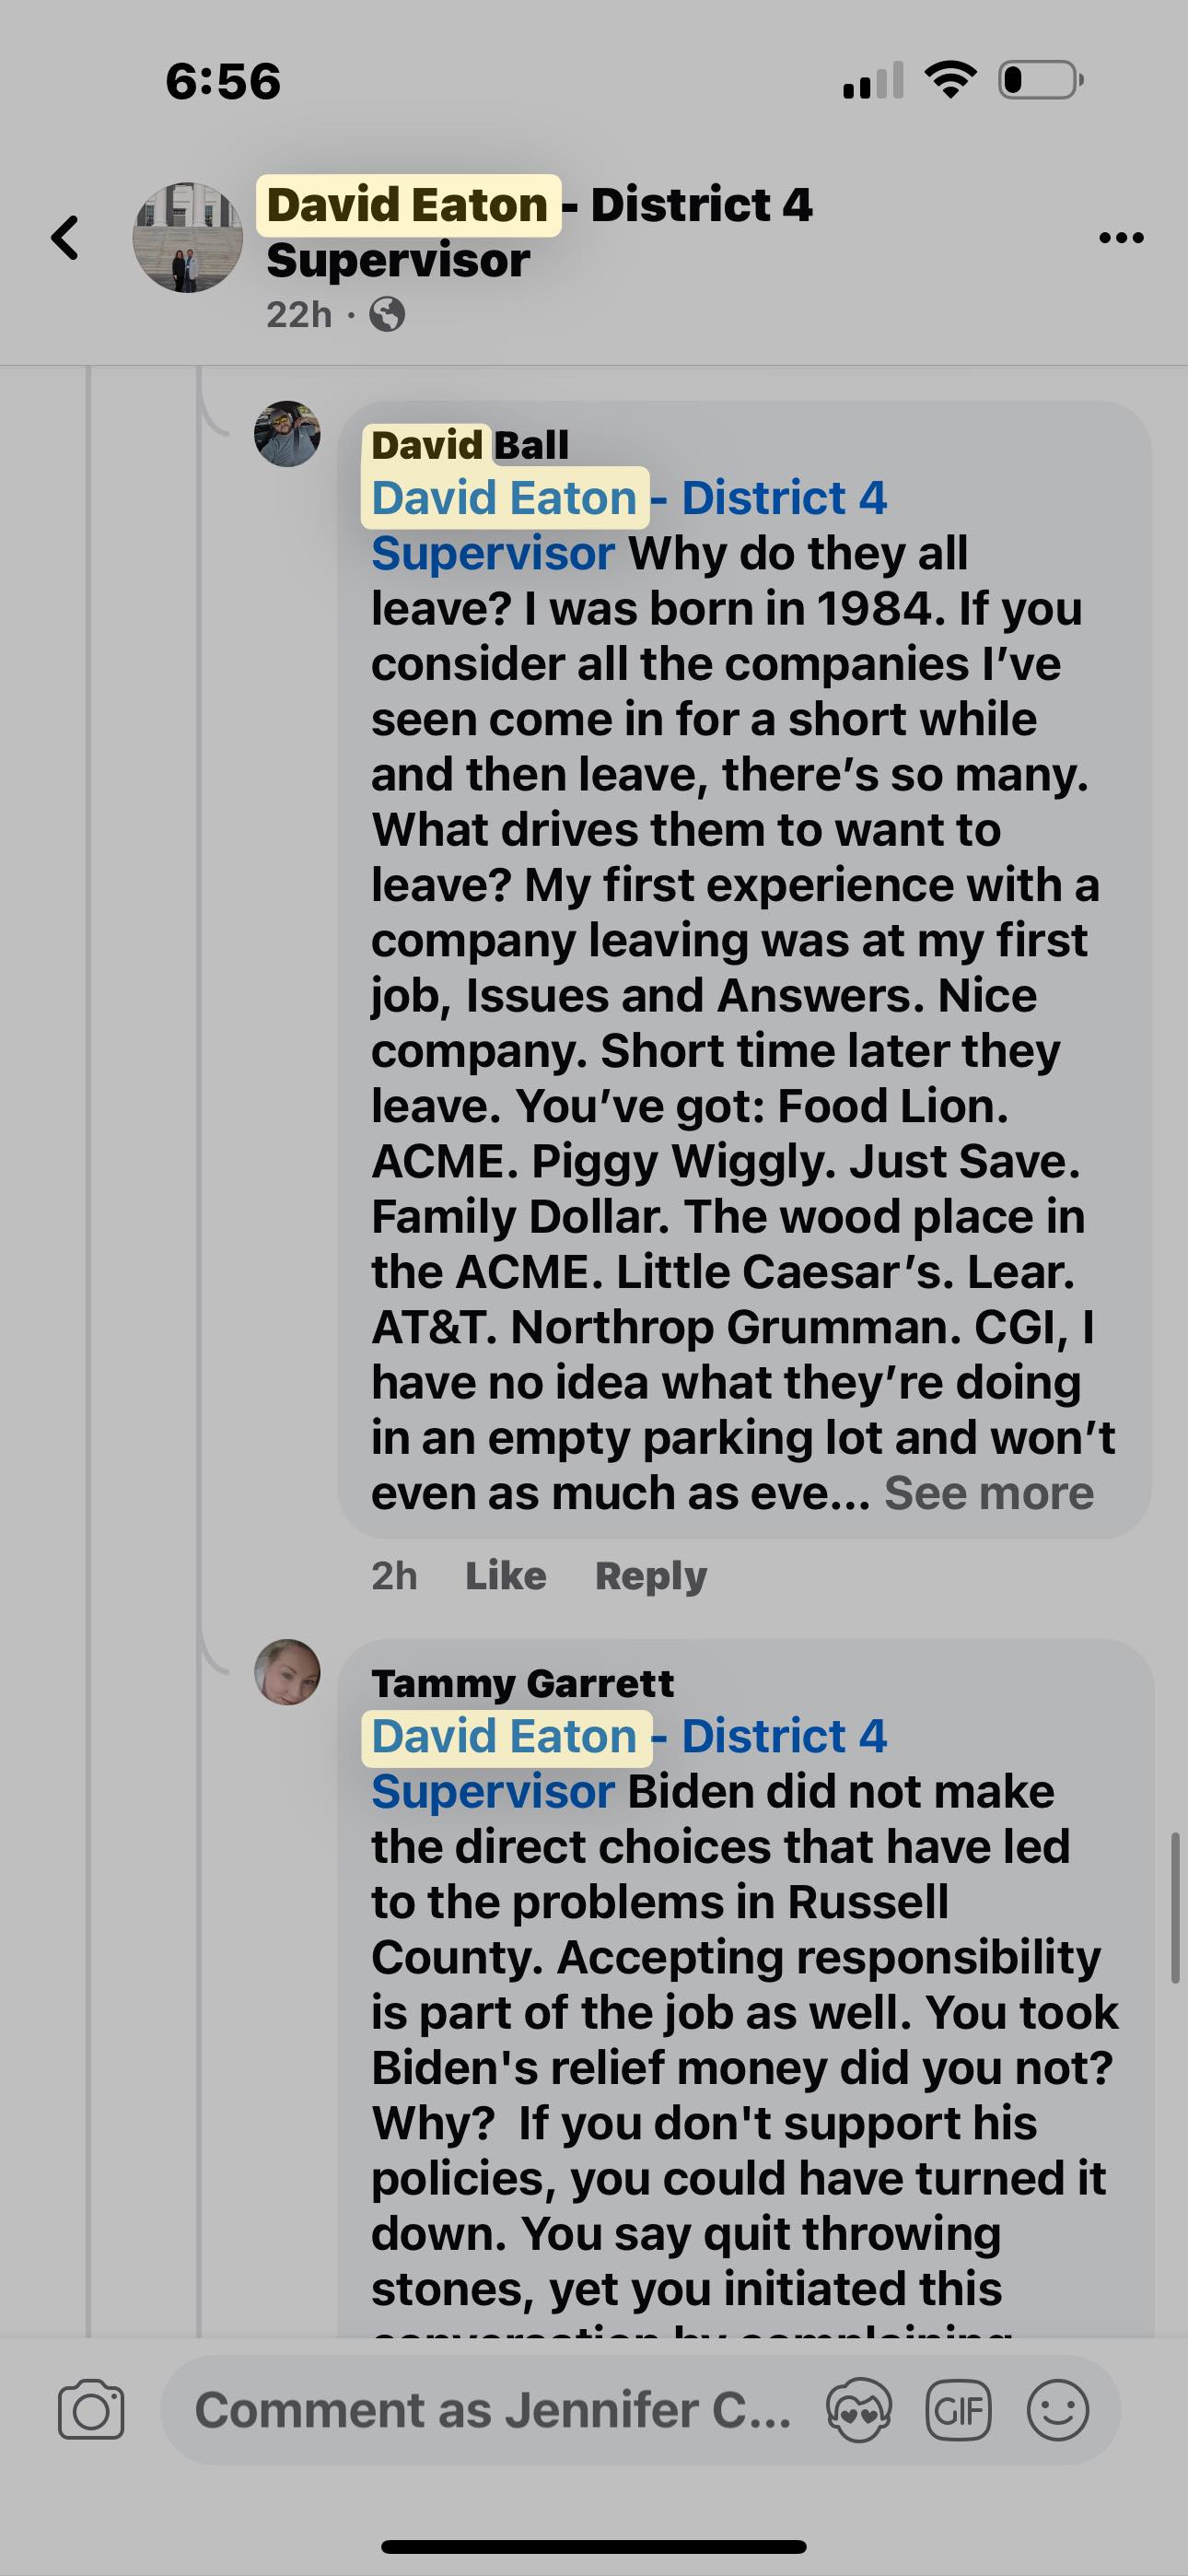Tap the Comment as Jennifer input field

(492, 2410)
